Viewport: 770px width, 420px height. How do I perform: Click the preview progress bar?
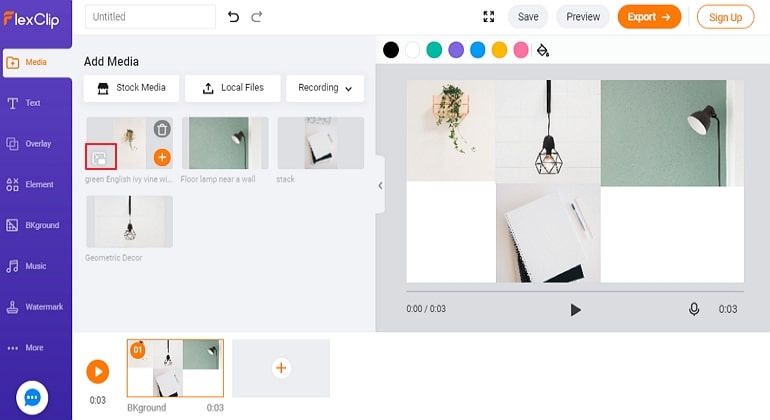[x=575, y=291]
